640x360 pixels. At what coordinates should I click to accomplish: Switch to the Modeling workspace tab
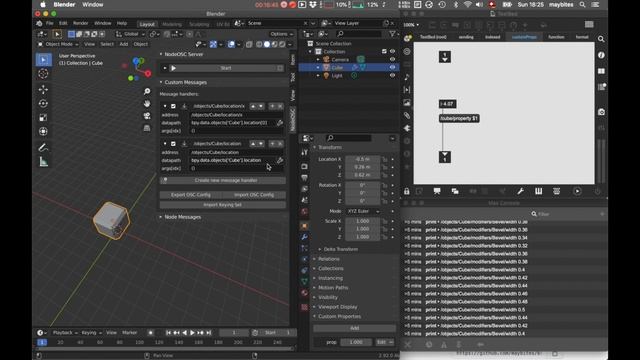pos(172,24)
